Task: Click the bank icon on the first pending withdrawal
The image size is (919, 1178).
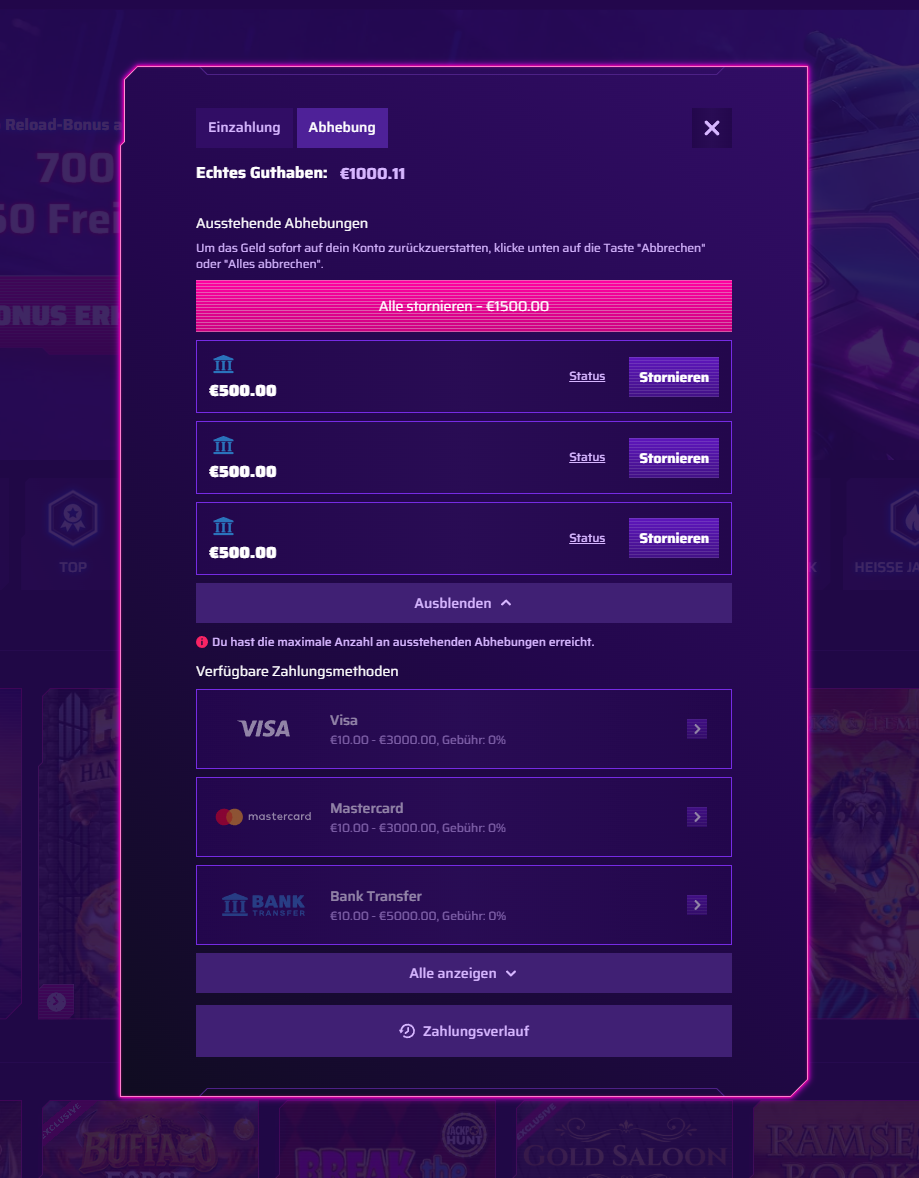Action: tap(223, 364)
